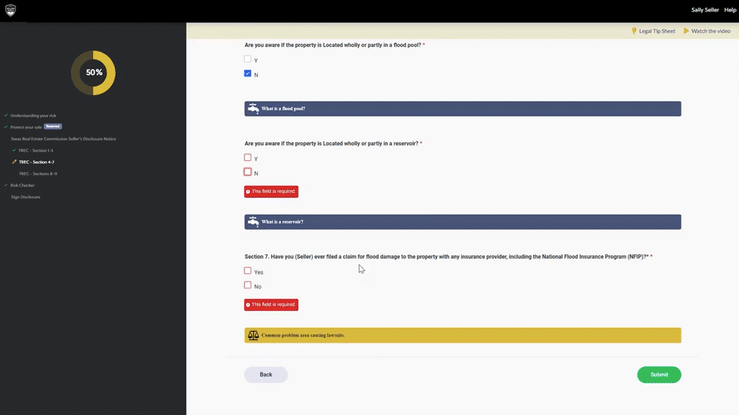Click green checkmark beside TREC Section 1-3

14,150
